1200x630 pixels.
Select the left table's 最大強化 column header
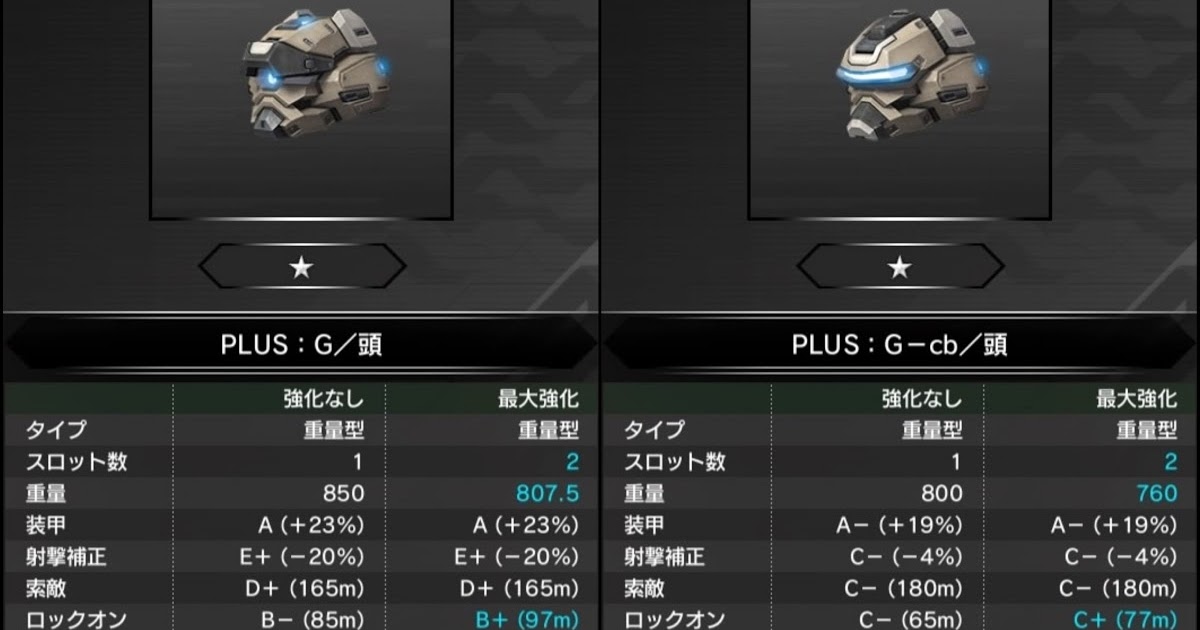[x=539, y=399]
